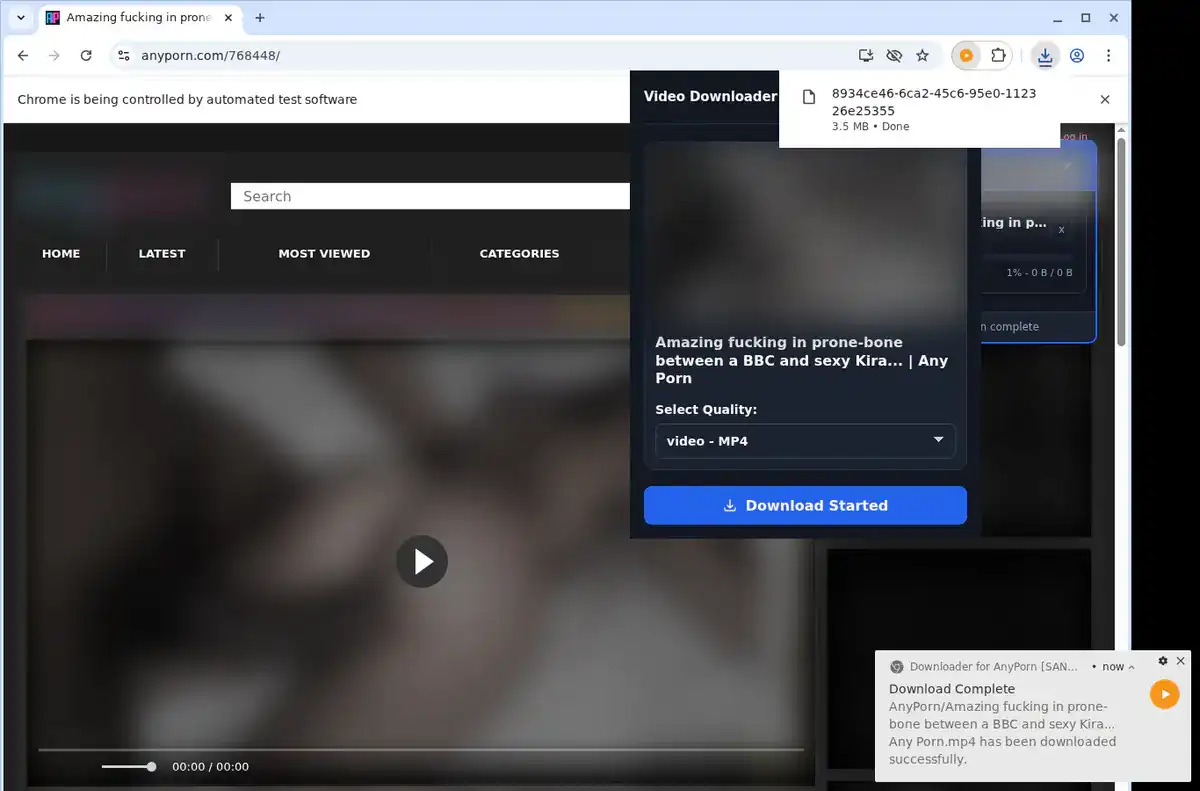
Task: Go back to the previous page
Action: (23, 56)
